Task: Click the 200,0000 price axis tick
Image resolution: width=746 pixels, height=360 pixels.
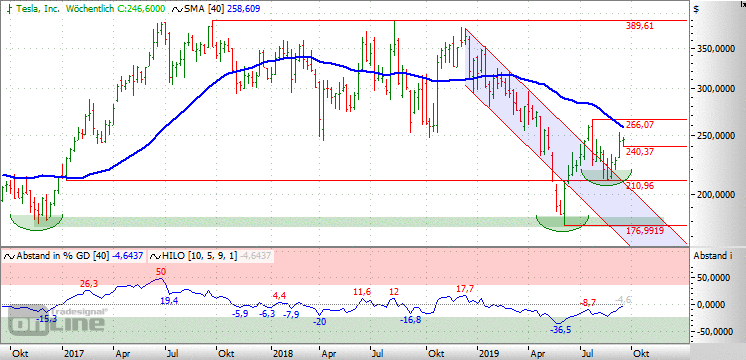Action: (x=717, y=194)
